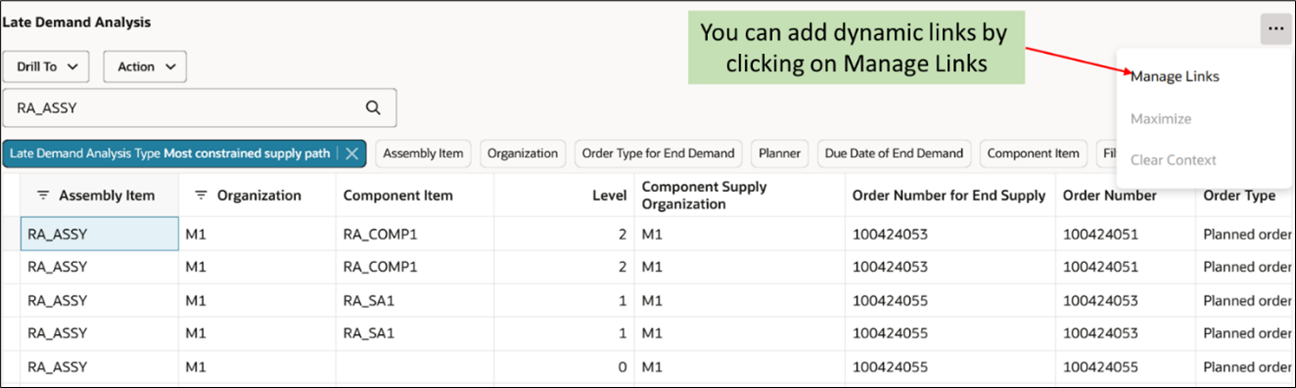Select the Clear Context menu entry

1173,160
